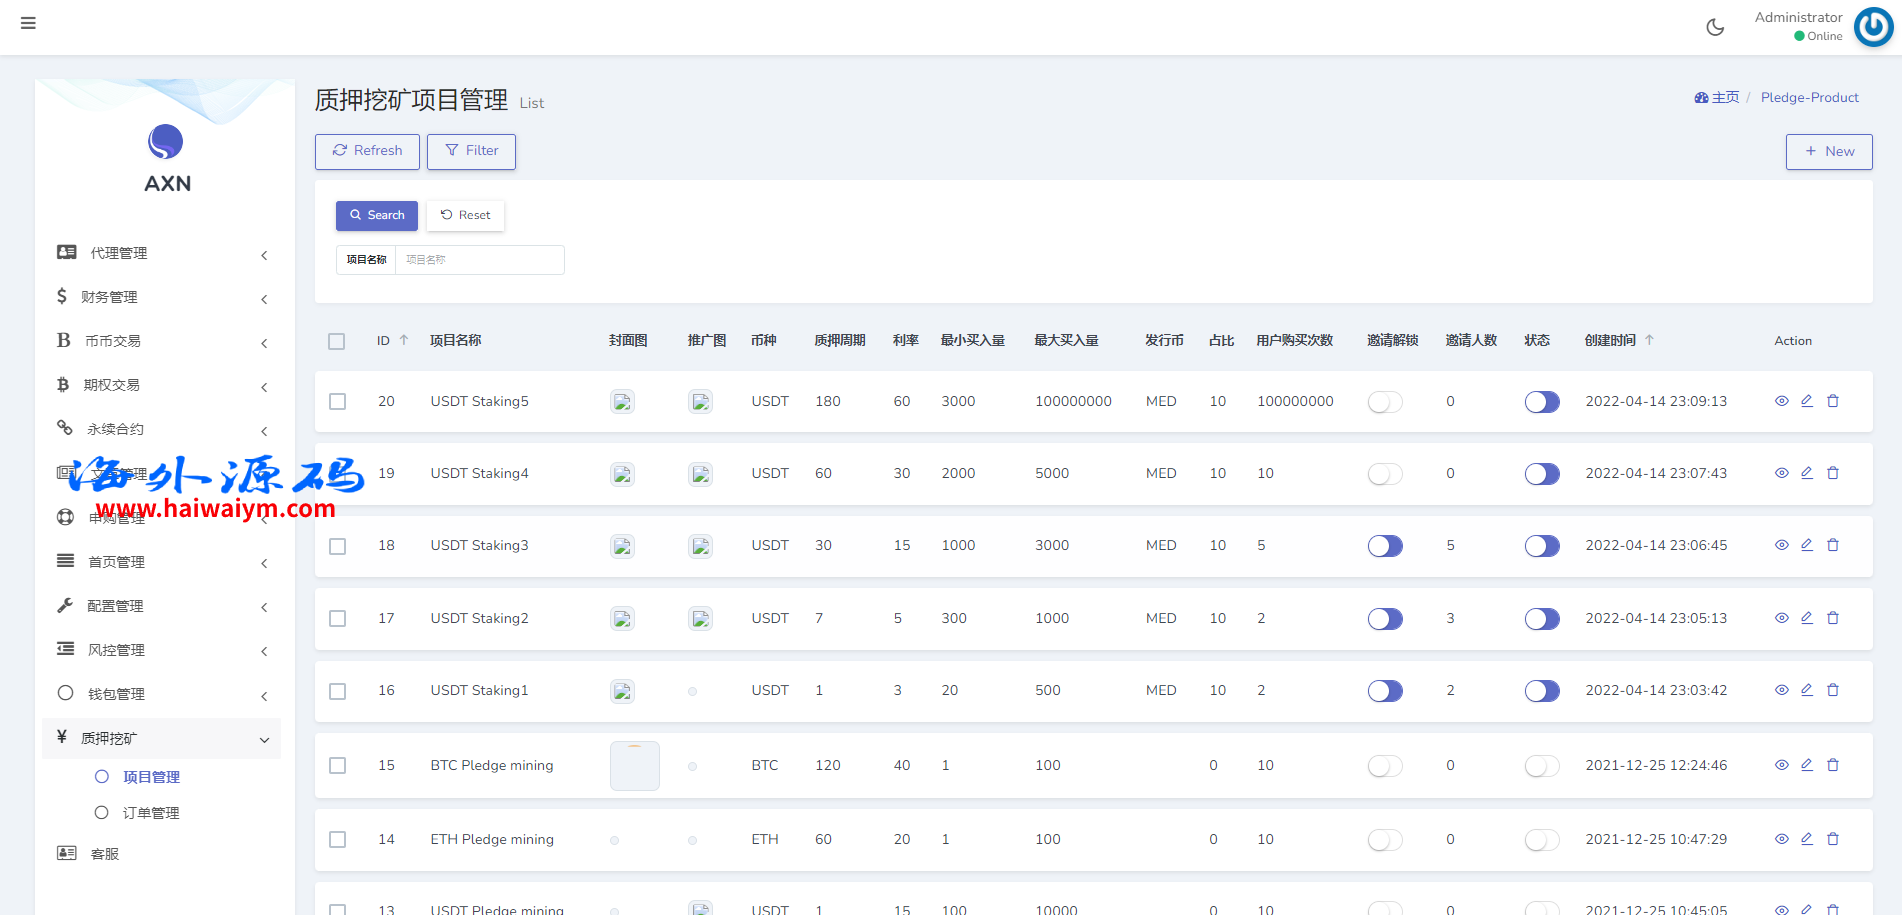View details of USDT Staking5 row
This screenshot has width=1902, height=915.
pyautogui.click(x=1781, y=401)
